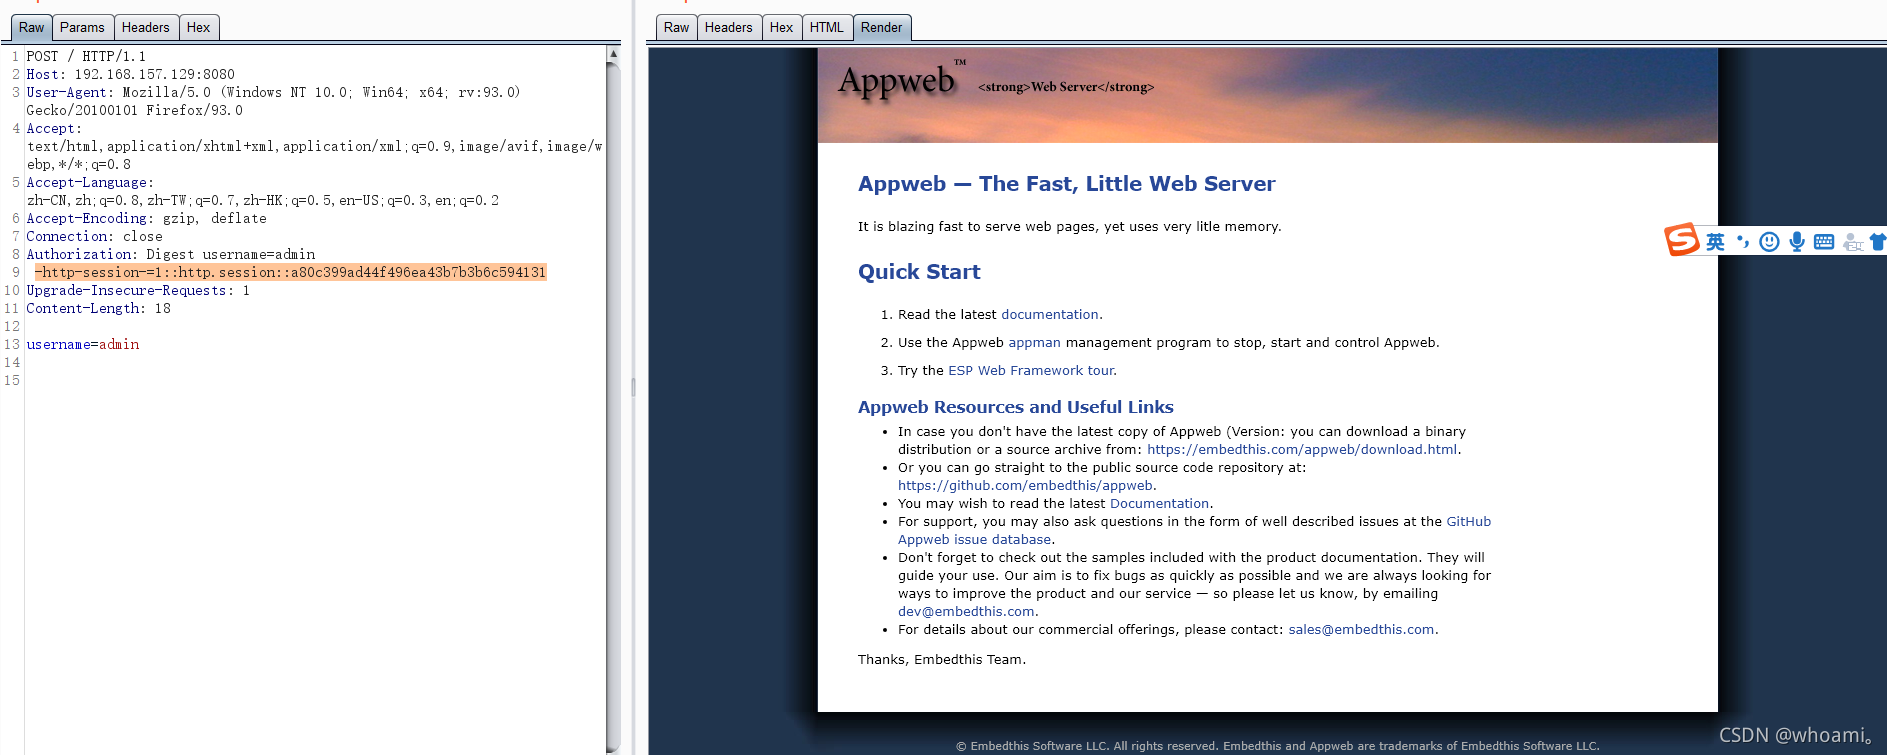Click the Sogou user account icon

[x=1853, y=241]
